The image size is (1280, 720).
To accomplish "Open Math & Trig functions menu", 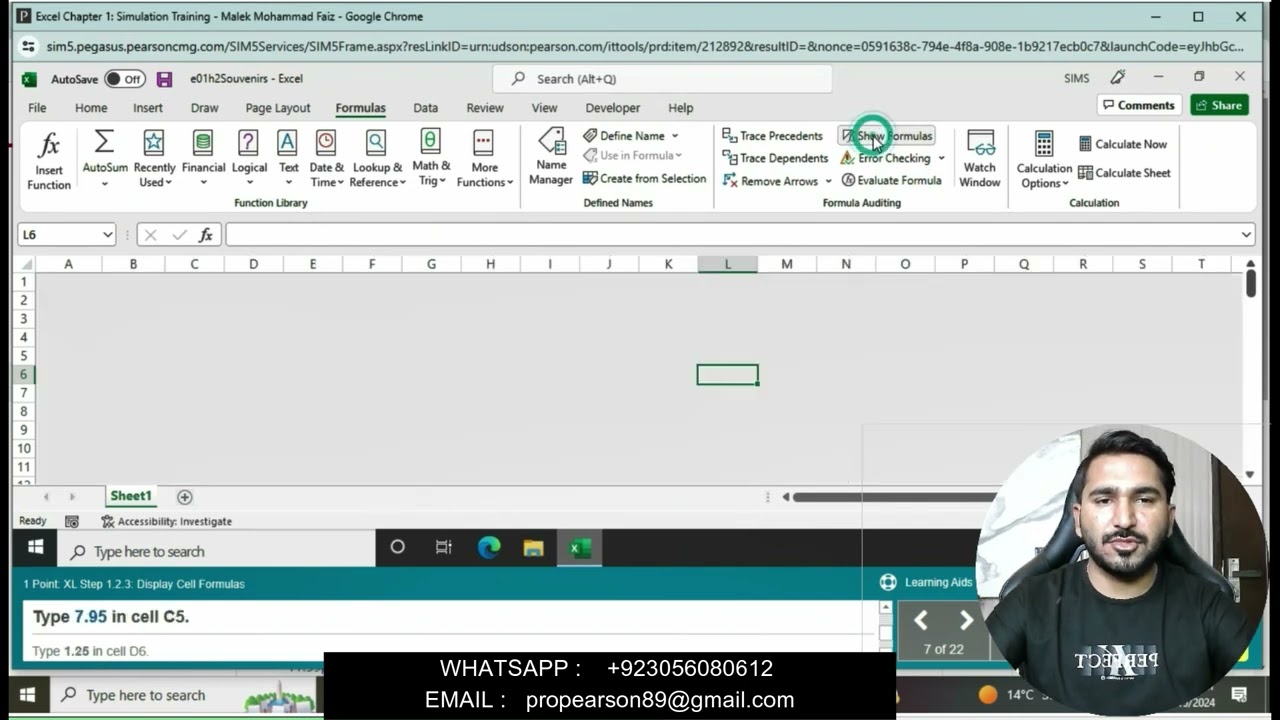I will click(x=431, y=160).
